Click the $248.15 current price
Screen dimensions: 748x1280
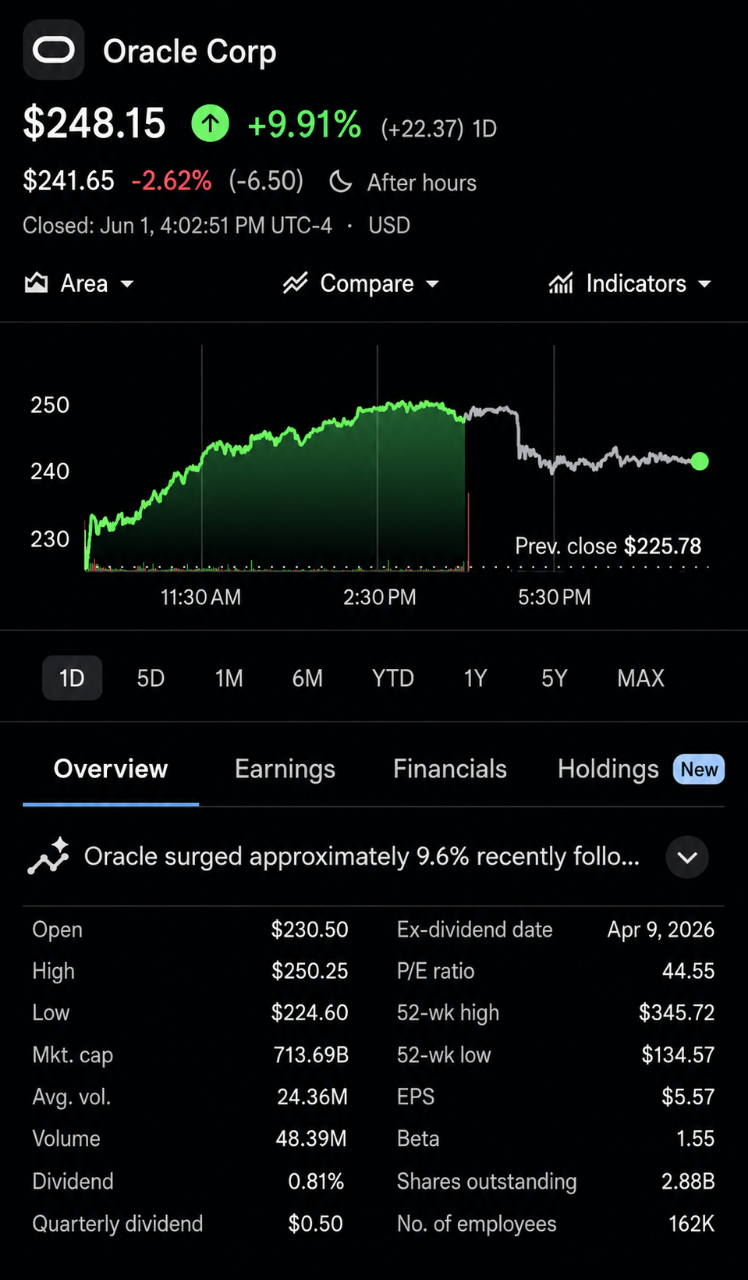(95, 124)
